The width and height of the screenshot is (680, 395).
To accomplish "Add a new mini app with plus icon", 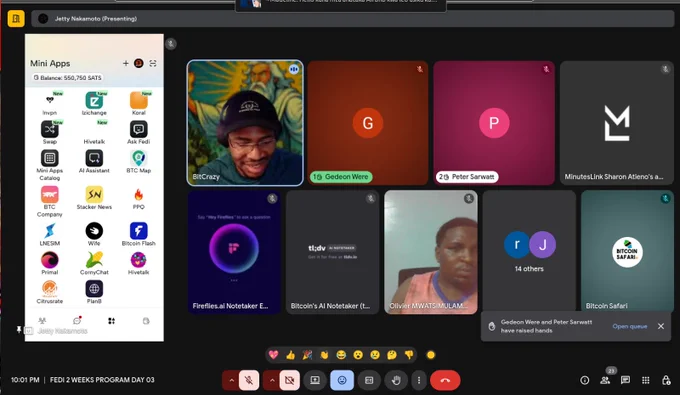I will tap(126, 63).
